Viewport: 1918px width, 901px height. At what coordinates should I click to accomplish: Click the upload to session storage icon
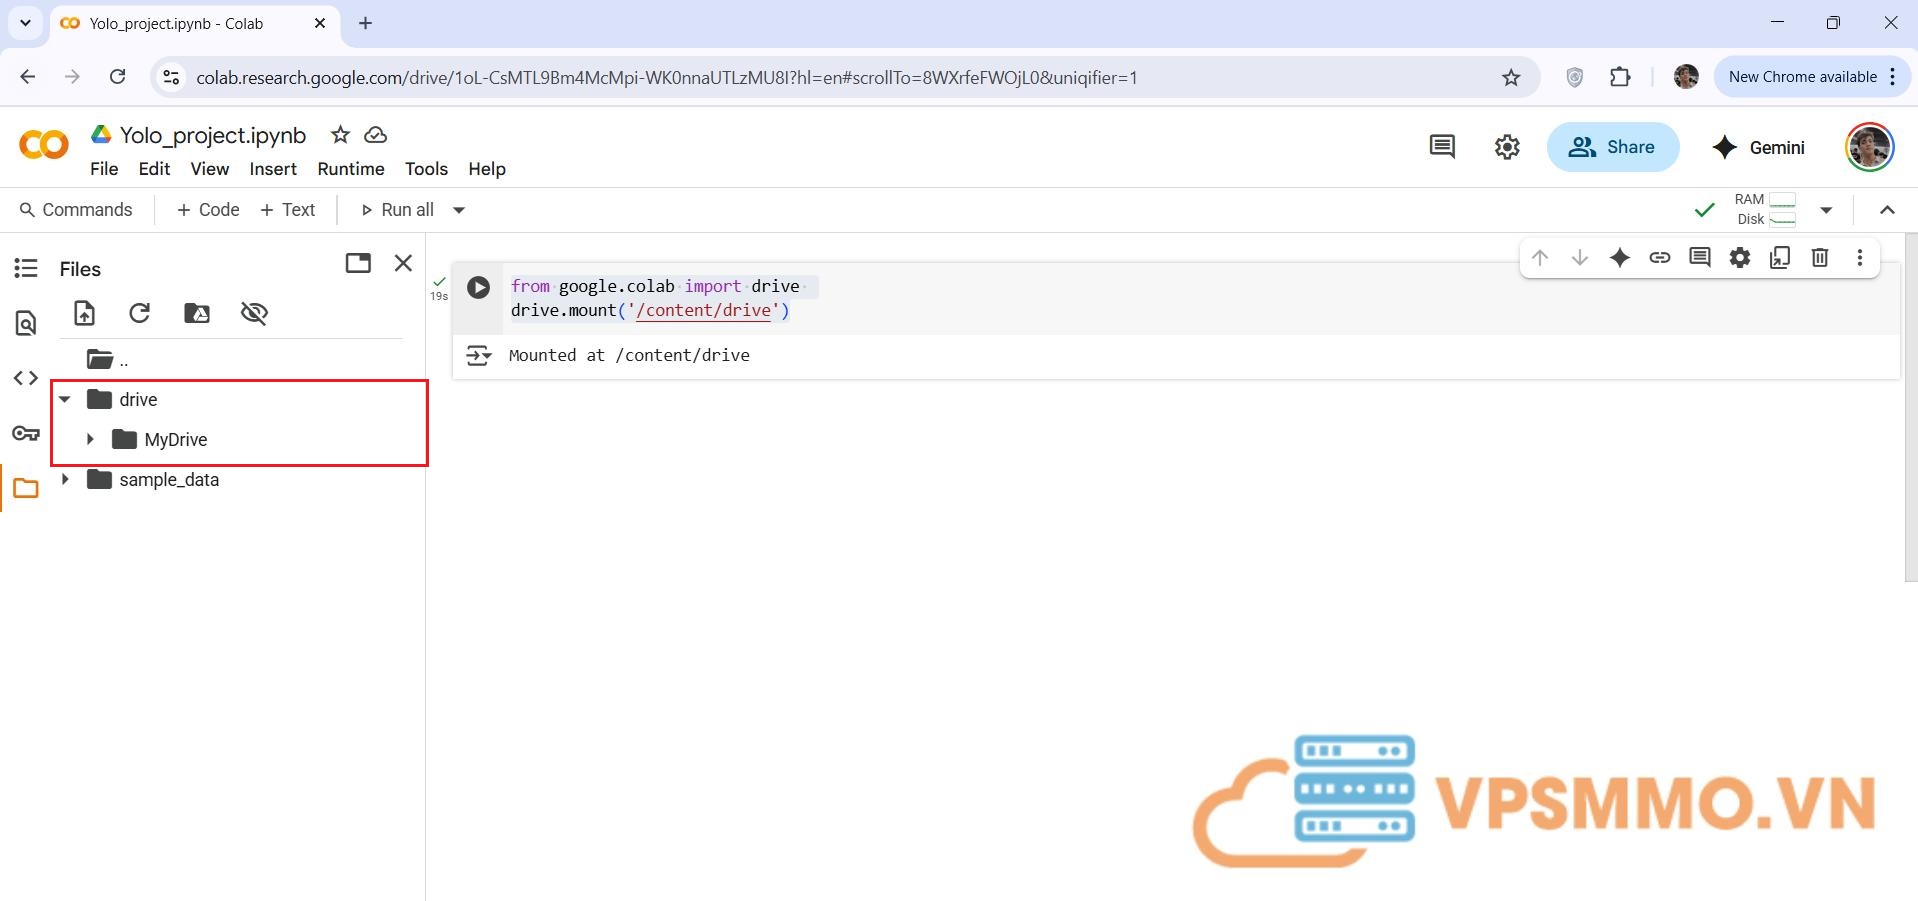click(x=85, y=313)
